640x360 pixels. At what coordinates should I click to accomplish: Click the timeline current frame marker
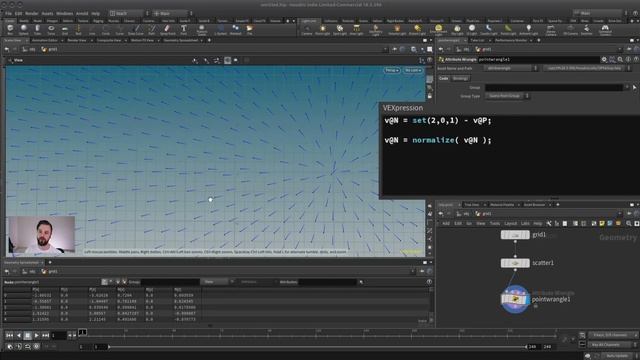coord(82,332)
